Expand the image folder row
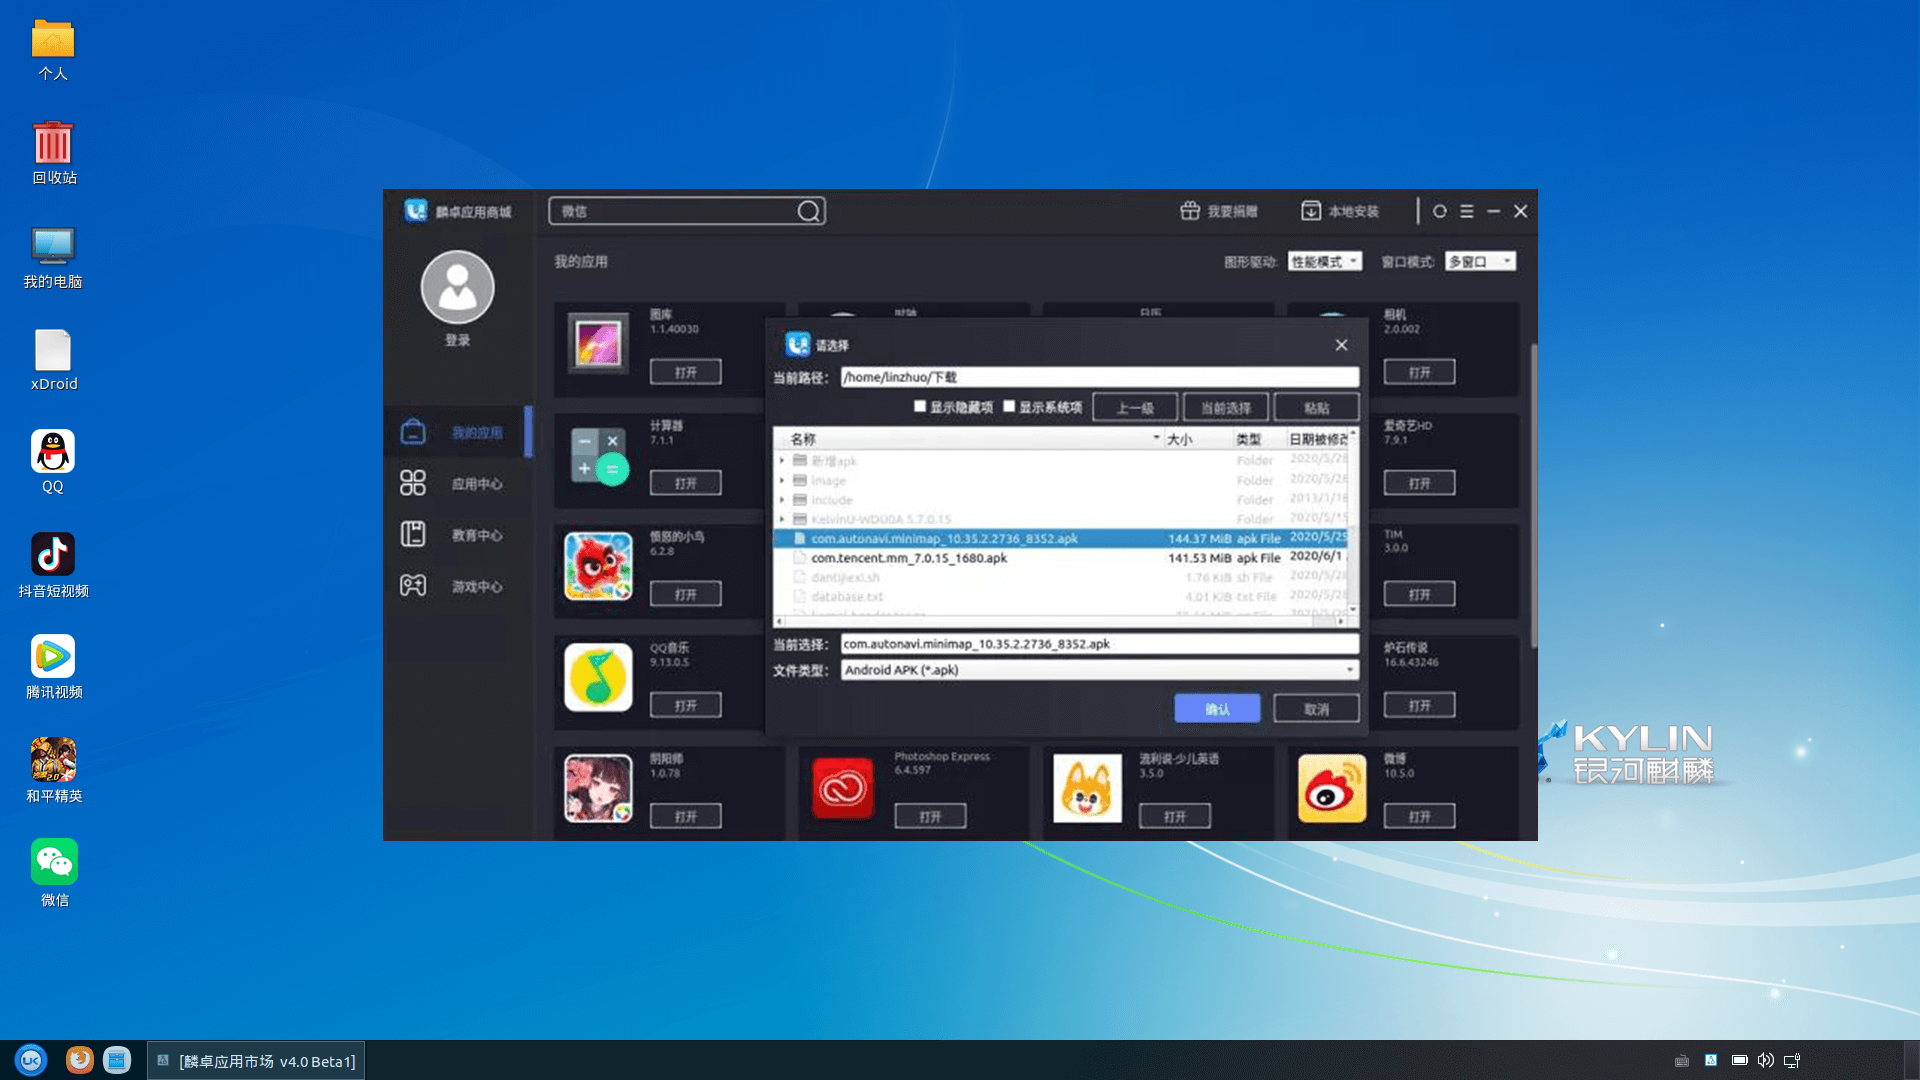The width and height of the screenshot is (1920, 1080). coord(782,480)
